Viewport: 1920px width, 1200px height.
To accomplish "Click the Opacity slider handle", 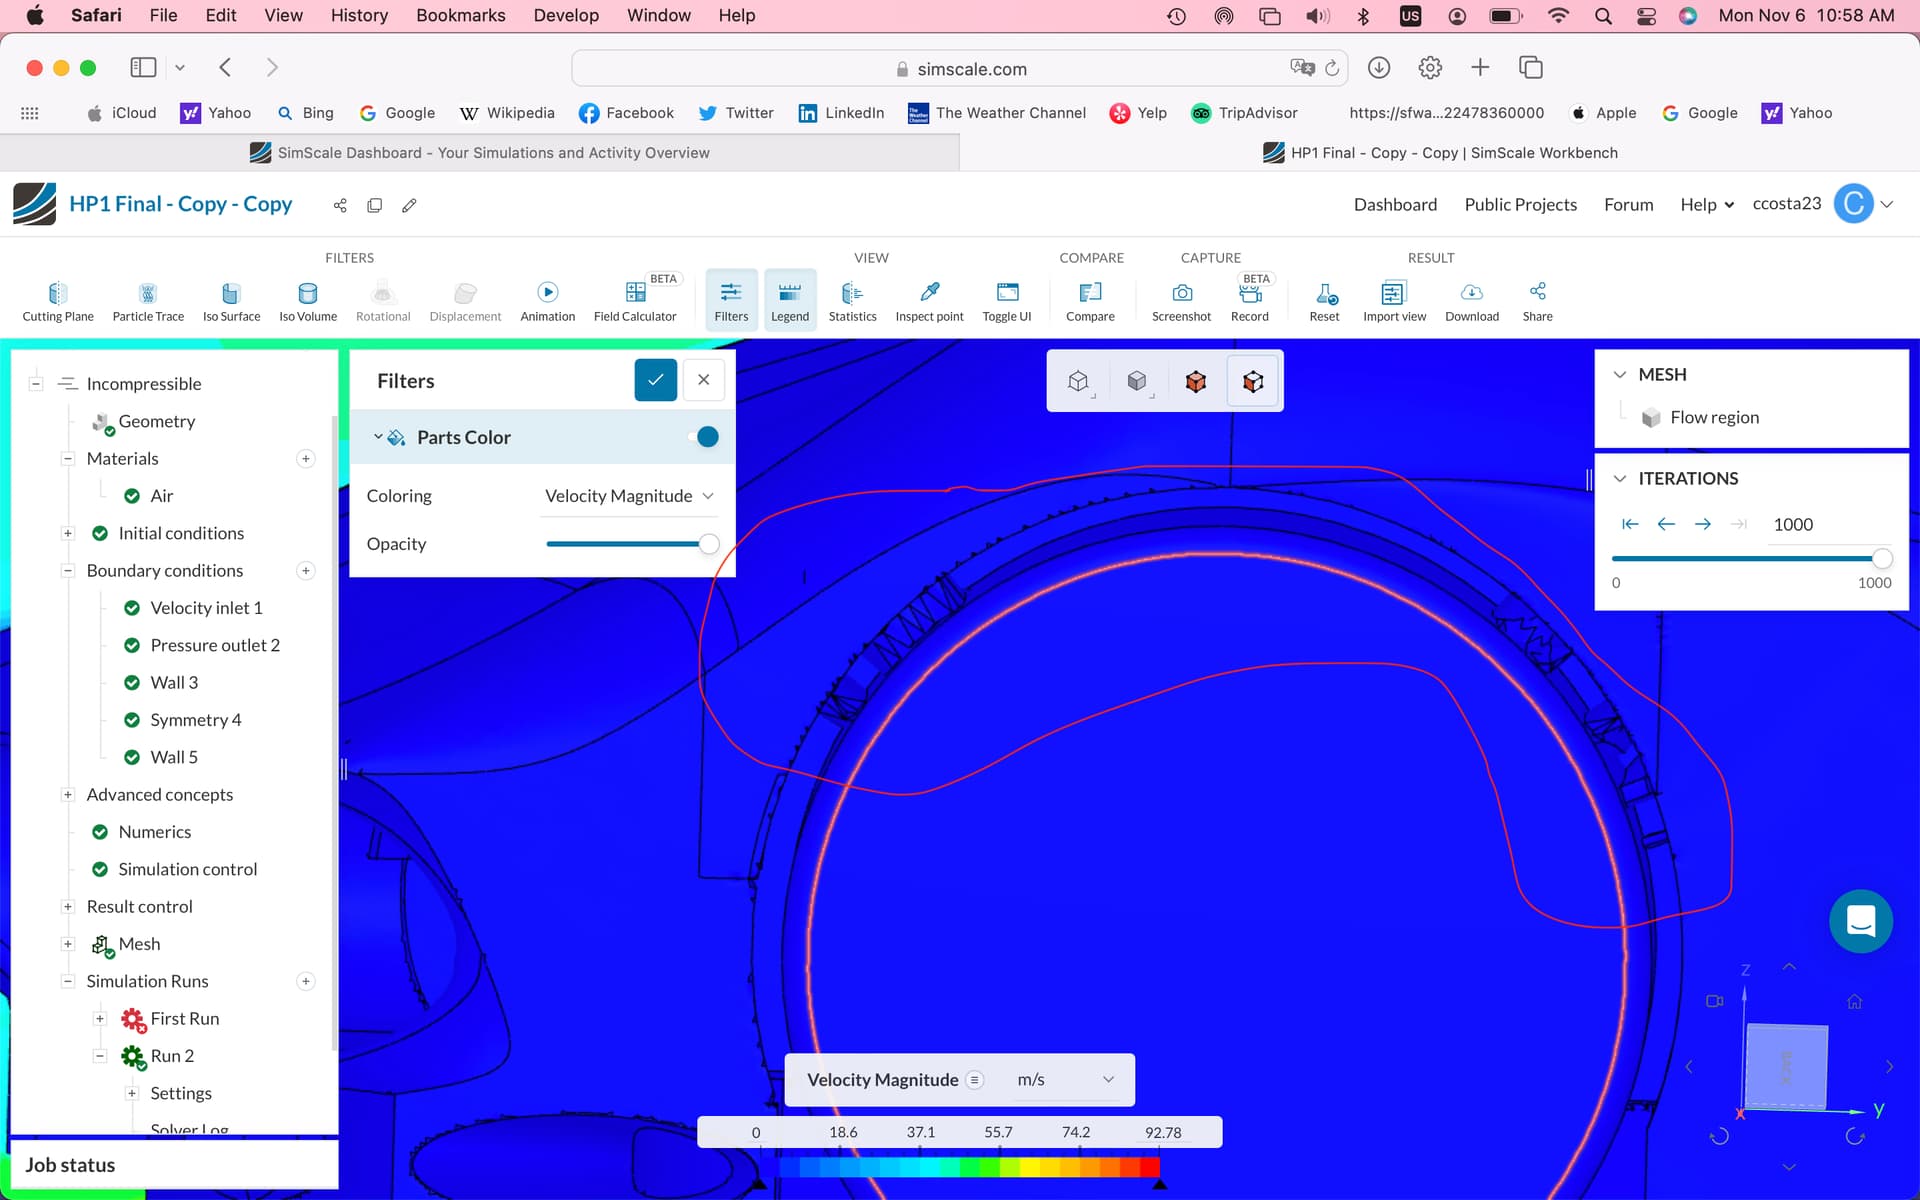I will (709, 544).
